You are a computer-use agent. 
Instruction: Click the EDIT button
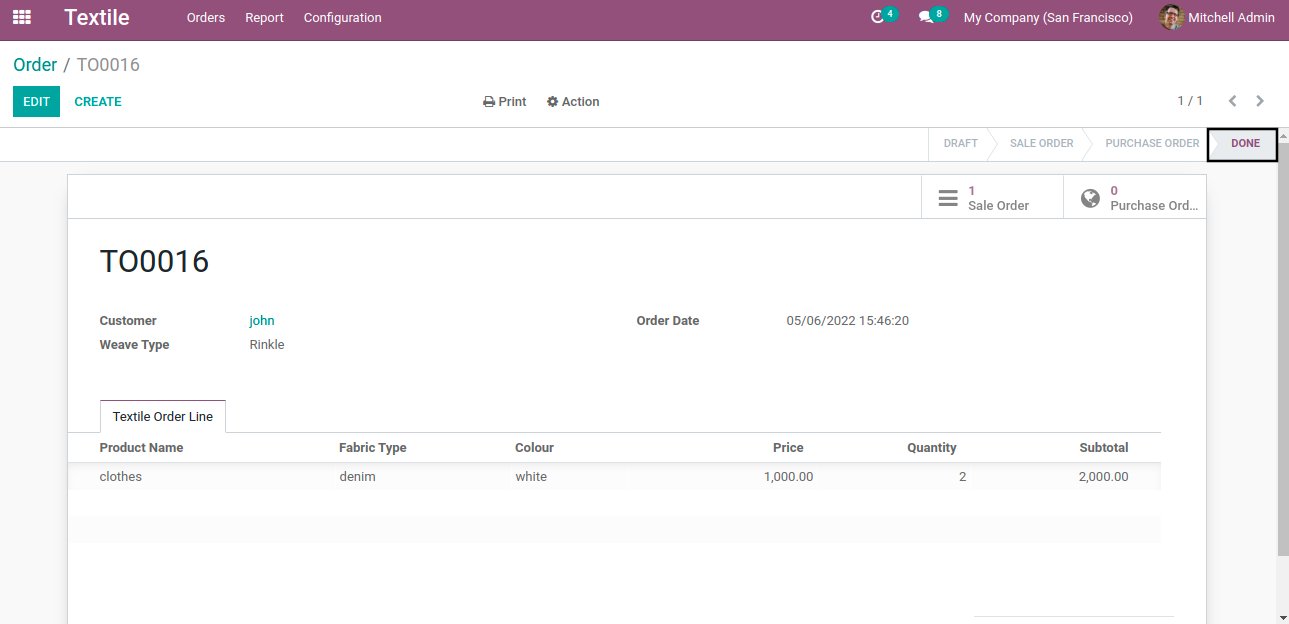pos(36,101)
